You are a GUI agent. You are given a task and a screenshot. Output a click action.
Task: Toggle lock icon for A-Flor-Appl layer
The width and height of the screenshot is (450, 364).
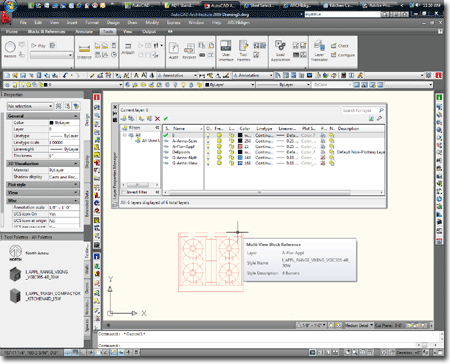pos(231,146)
